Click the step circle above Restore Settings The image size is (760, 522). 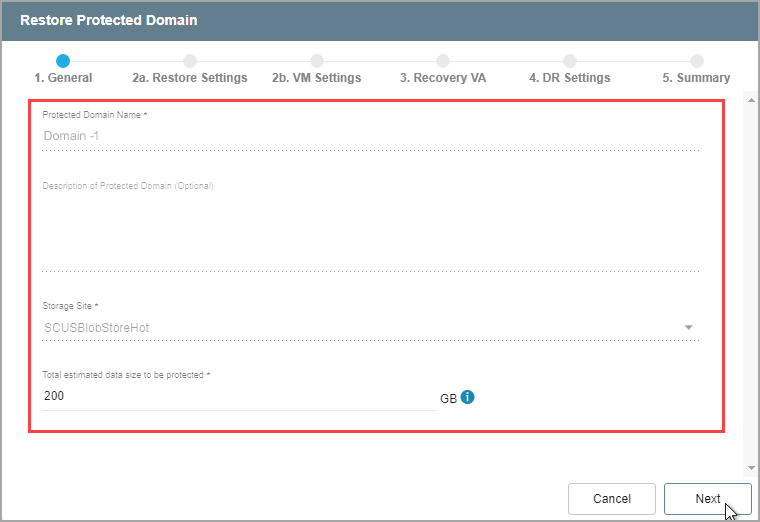190,61
